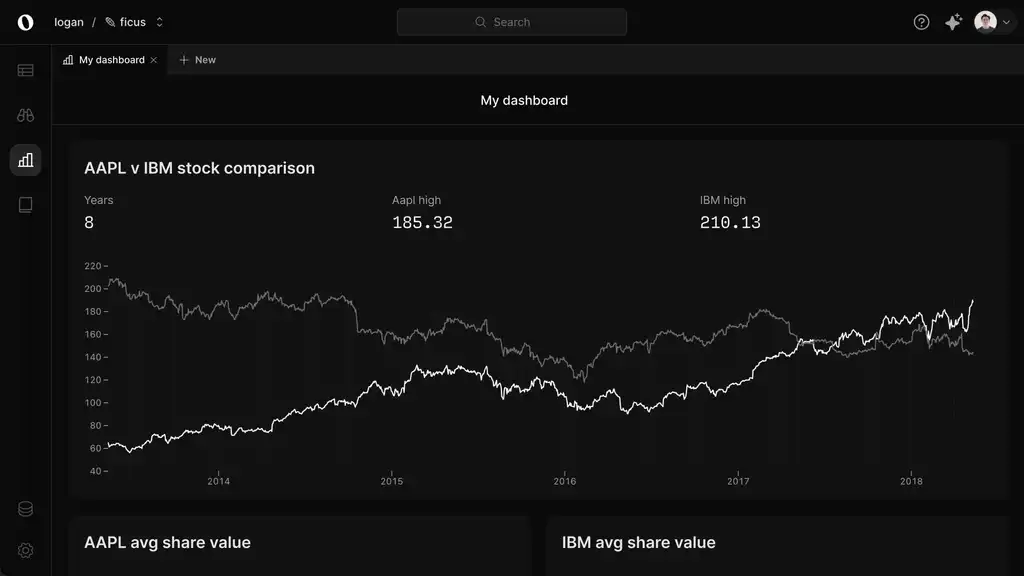The image size is (1024, 576).
Task: Navigate to the logan breadcrumb link
Action: pyautogui.click(x=68, y=21)
